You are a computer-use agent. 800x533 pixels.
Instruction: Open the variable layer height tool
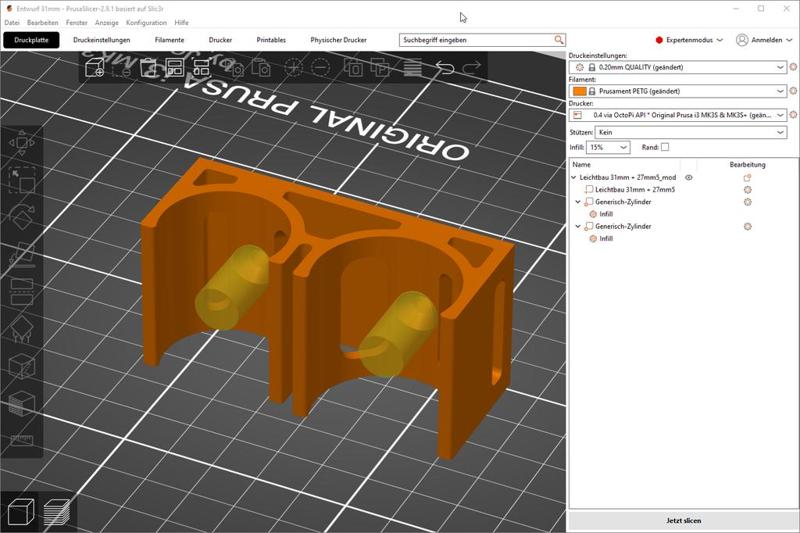pos(413,68)
